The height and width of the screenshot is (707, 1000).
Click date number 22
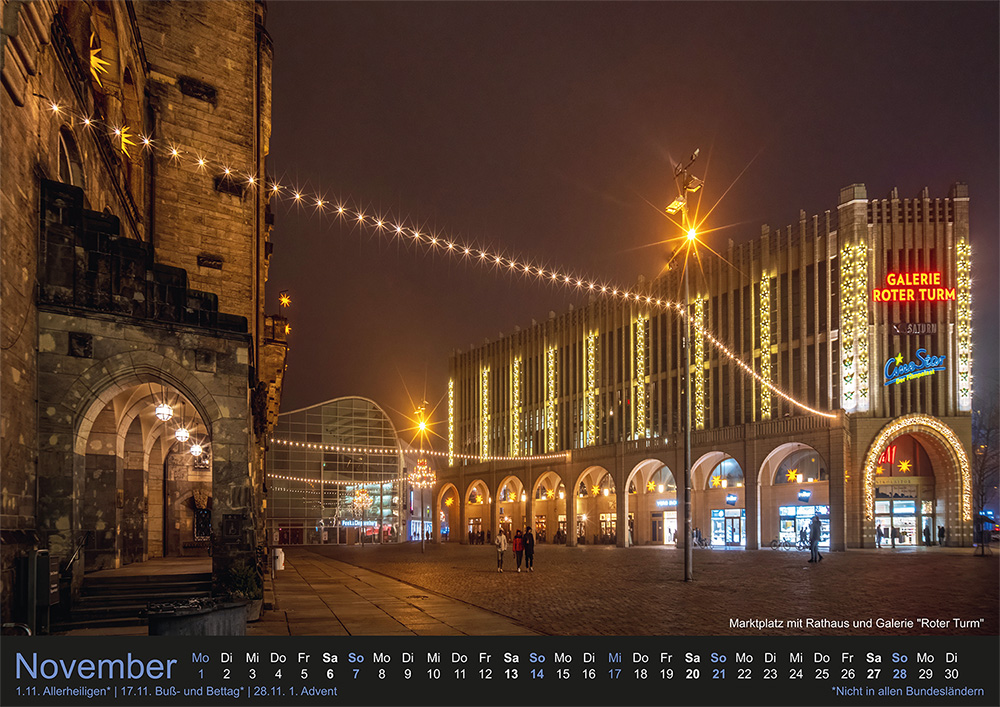point(744,674)
